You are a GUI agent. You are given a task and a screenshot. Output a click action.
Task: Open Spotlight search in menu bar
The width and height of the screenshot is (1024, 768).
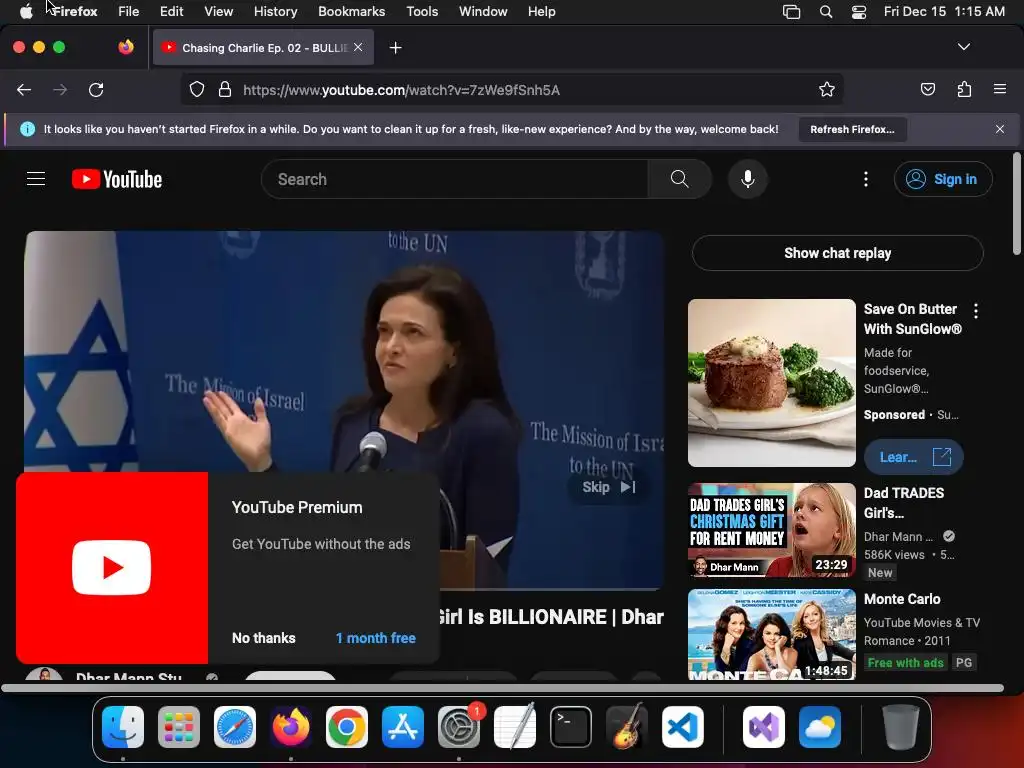click(x=825, y=12)
